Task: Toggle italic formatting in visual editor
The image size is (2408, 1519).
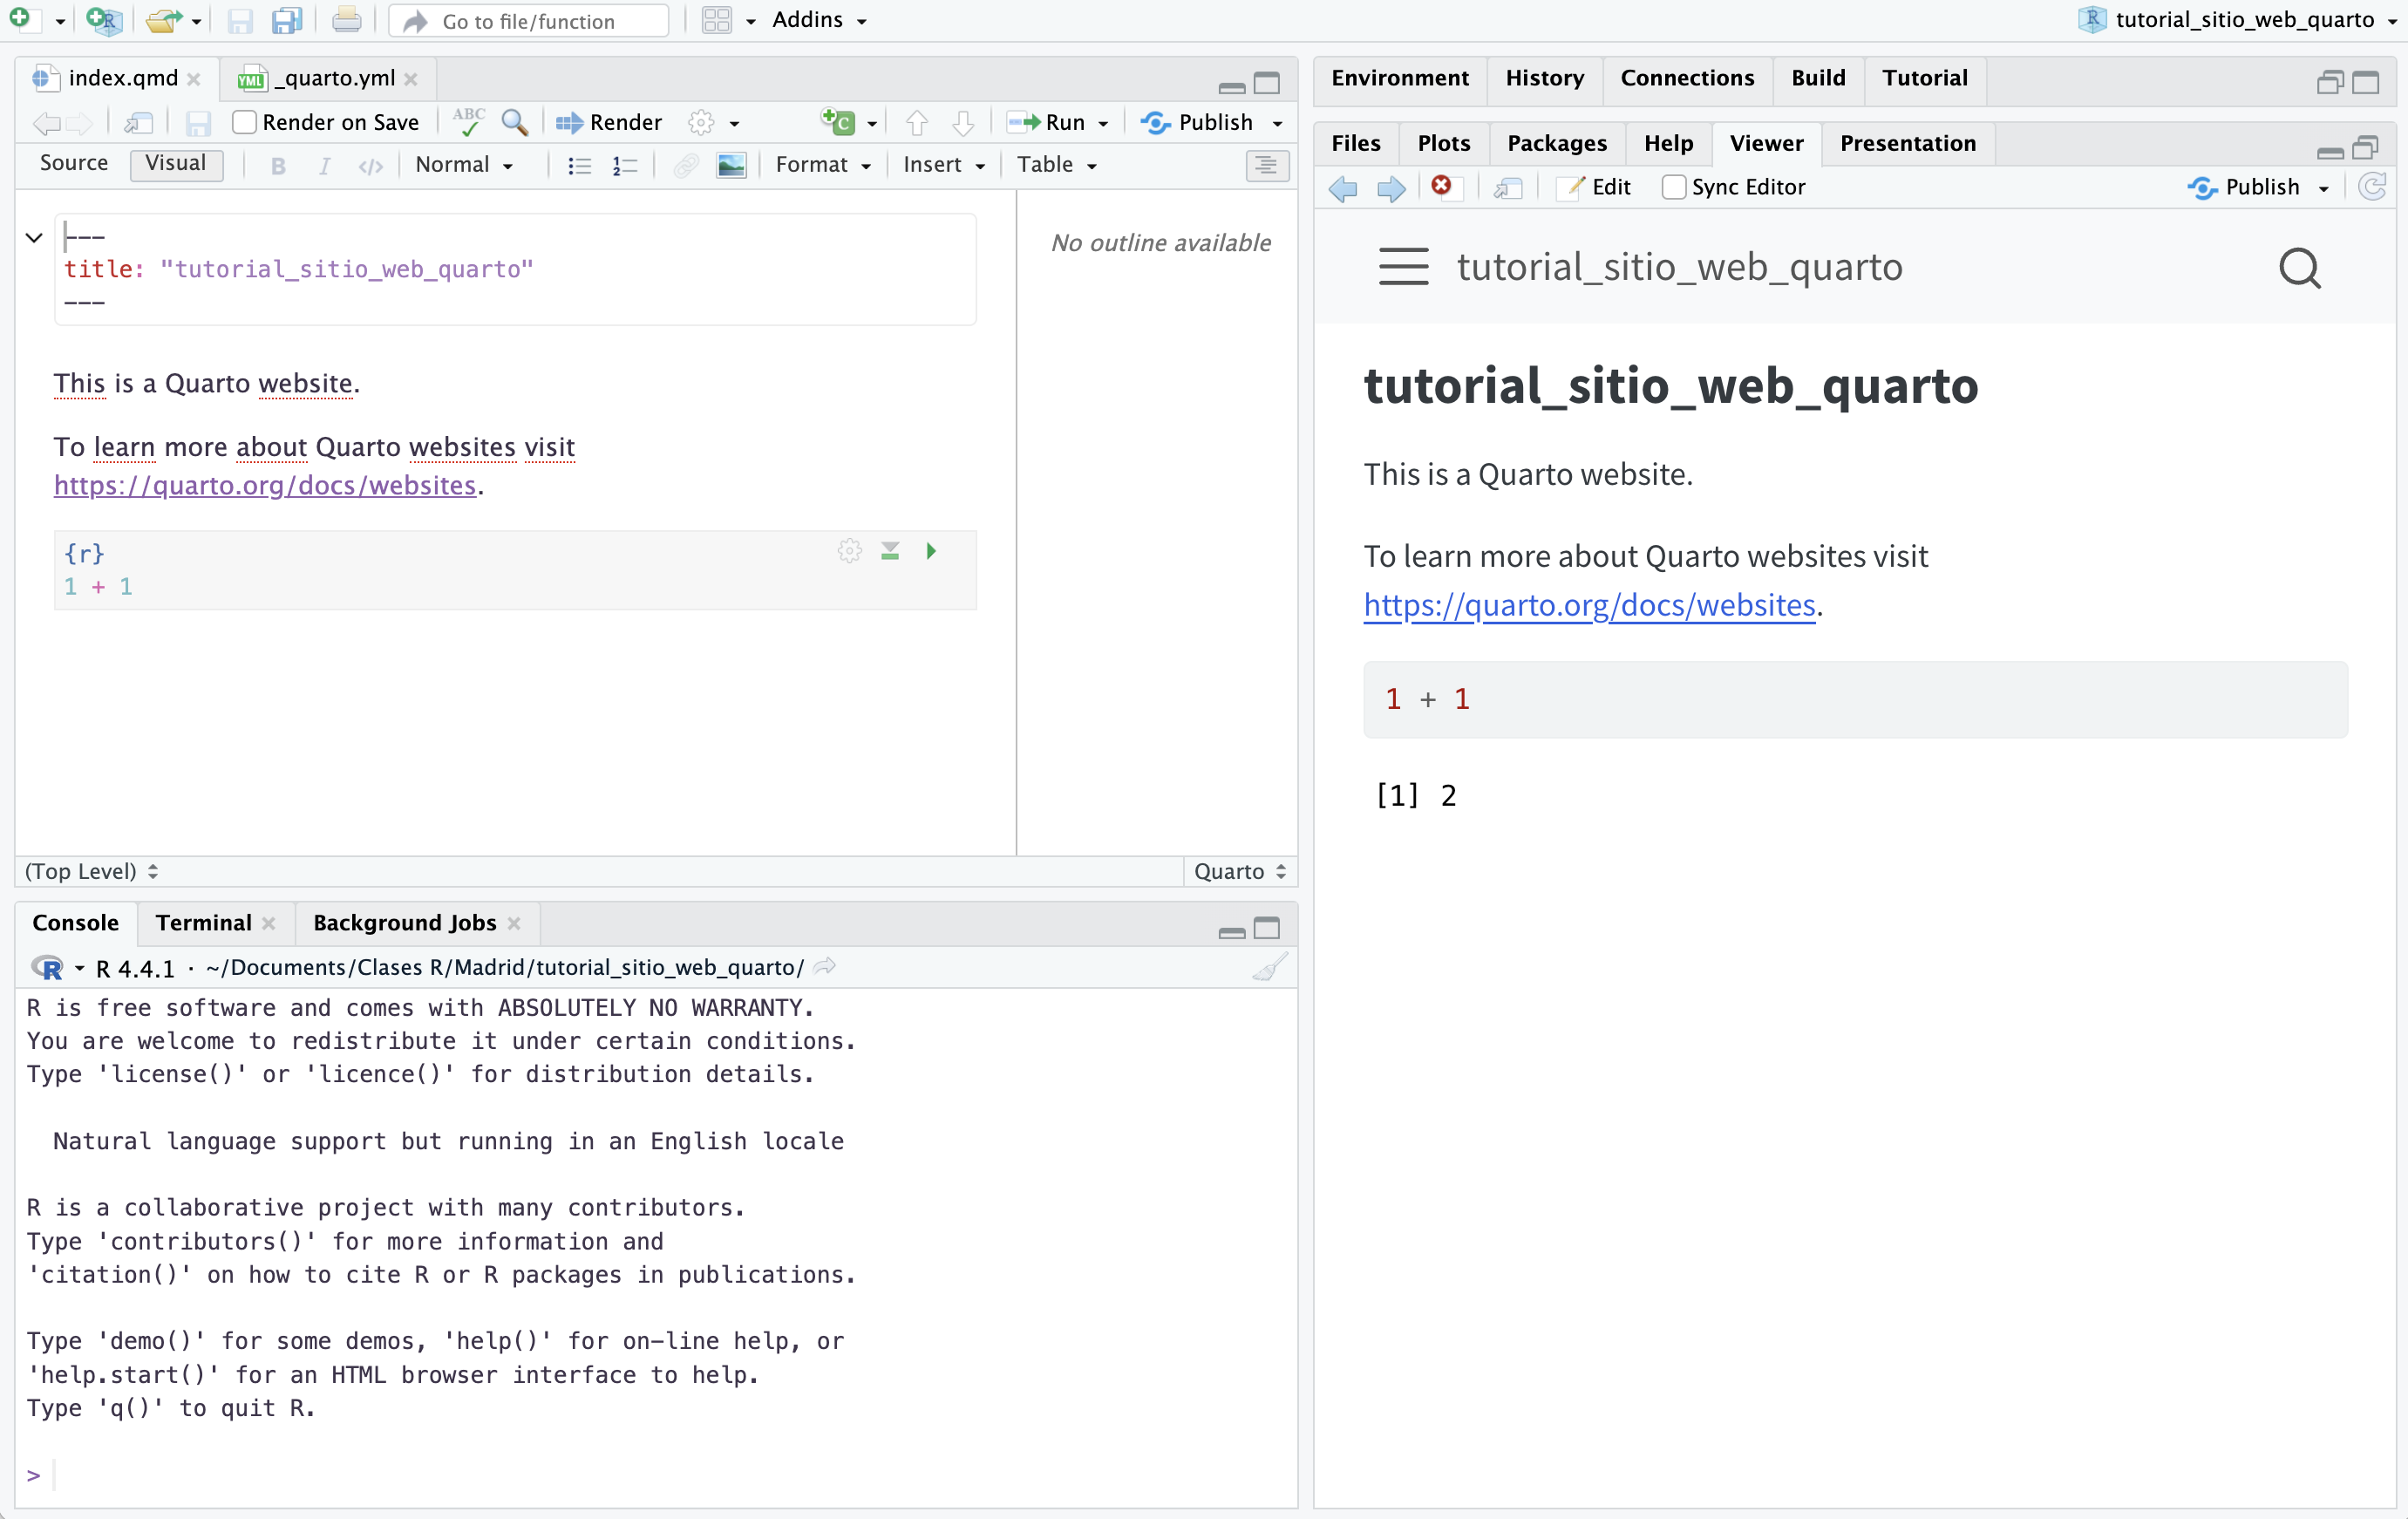Action: pyautogui.click(x=324, y=166)
